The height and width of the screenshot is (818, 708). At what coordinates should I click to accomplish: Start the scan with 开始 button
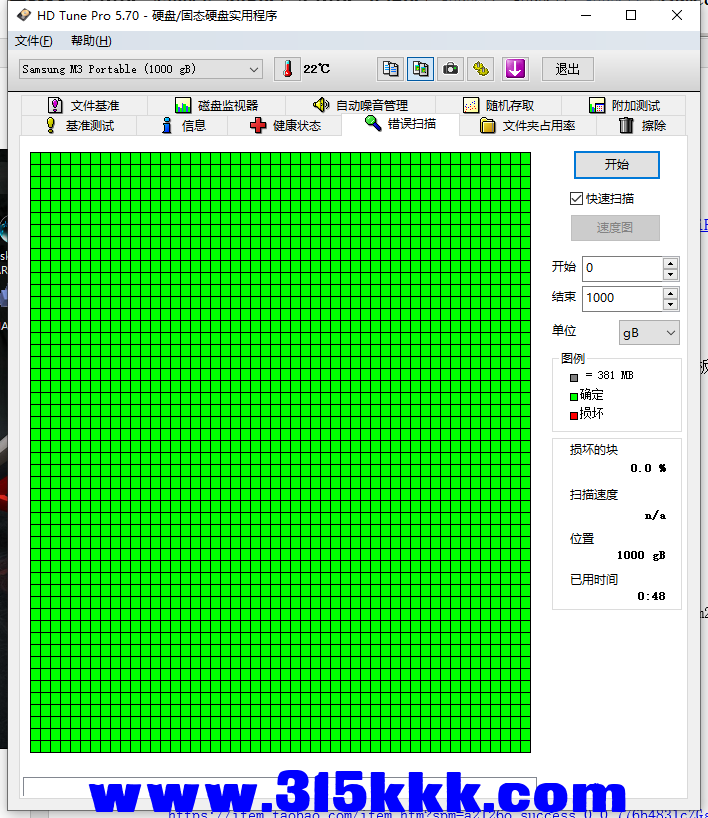pos(617,165)
